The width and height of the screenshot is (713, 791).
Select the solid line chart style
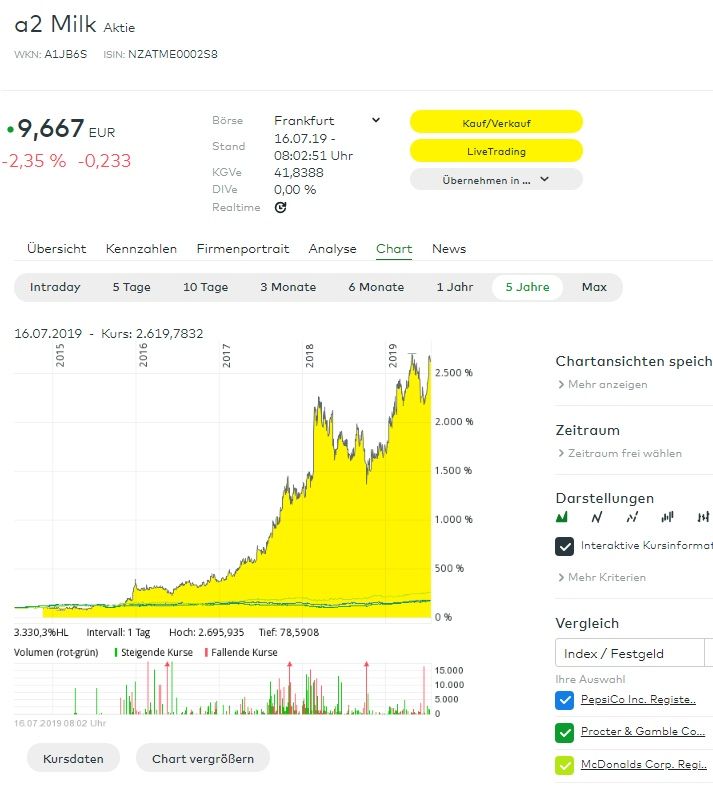597,517
